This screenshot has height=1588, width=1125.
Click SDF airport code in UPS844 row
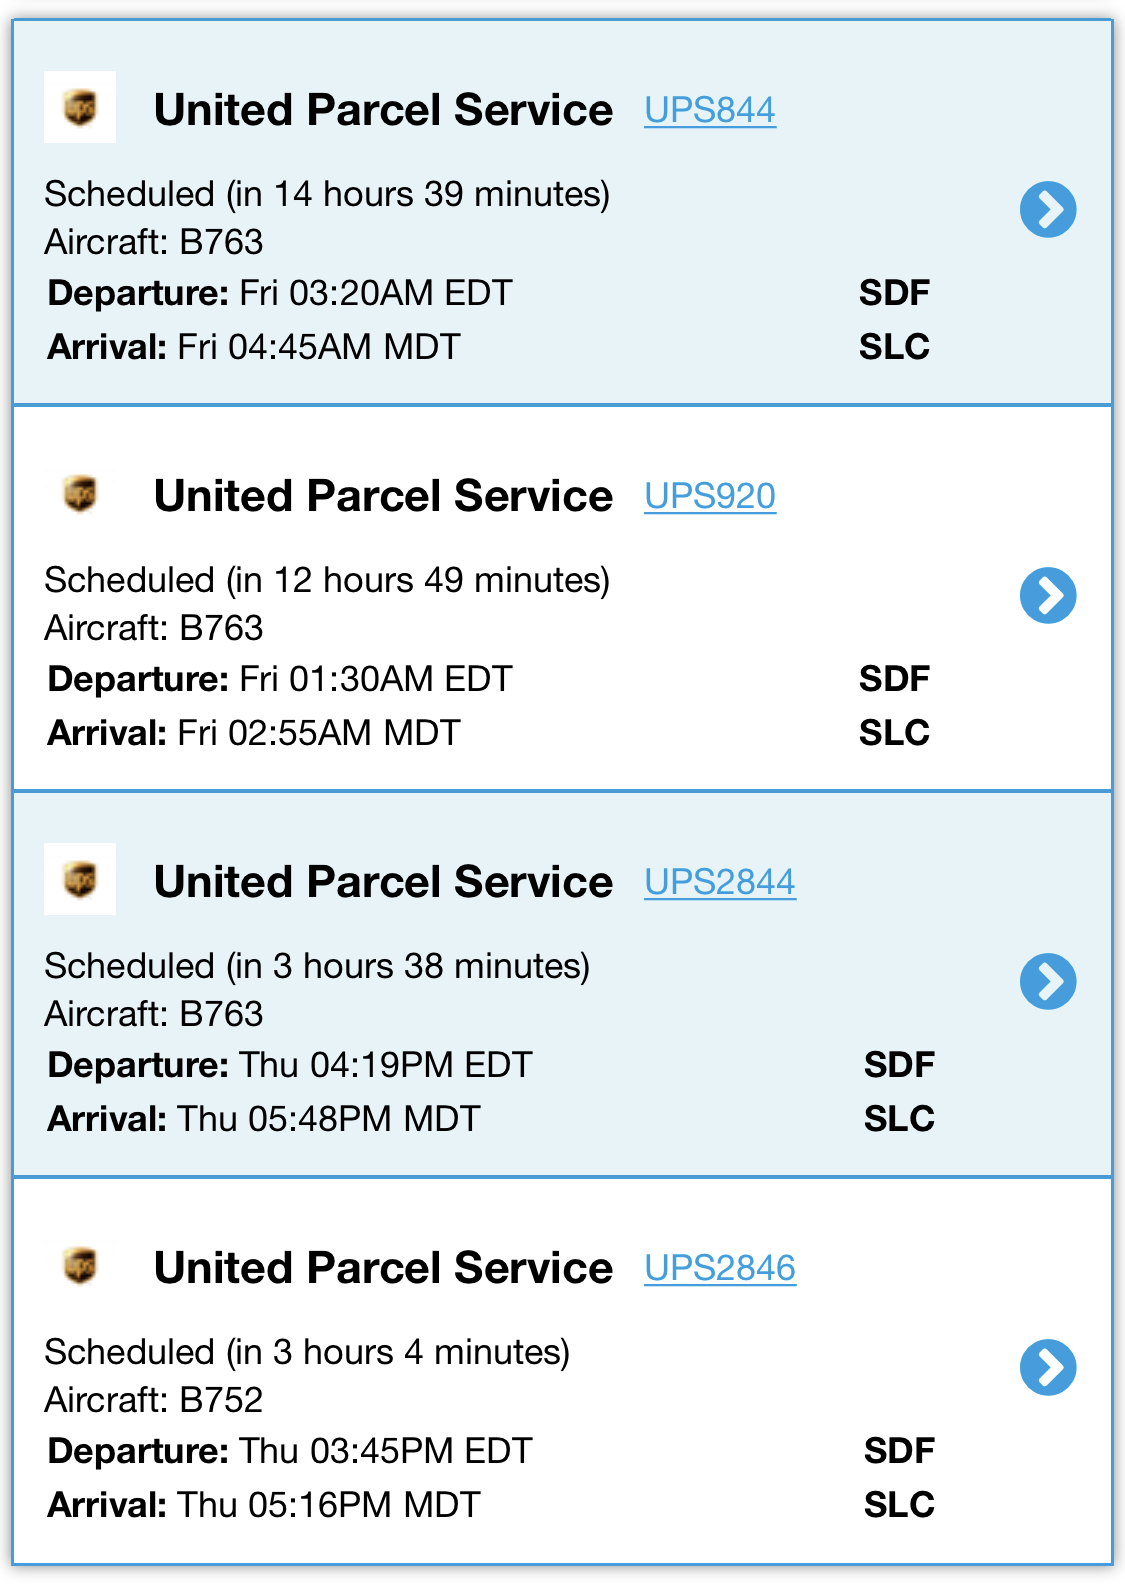point(894,293)
